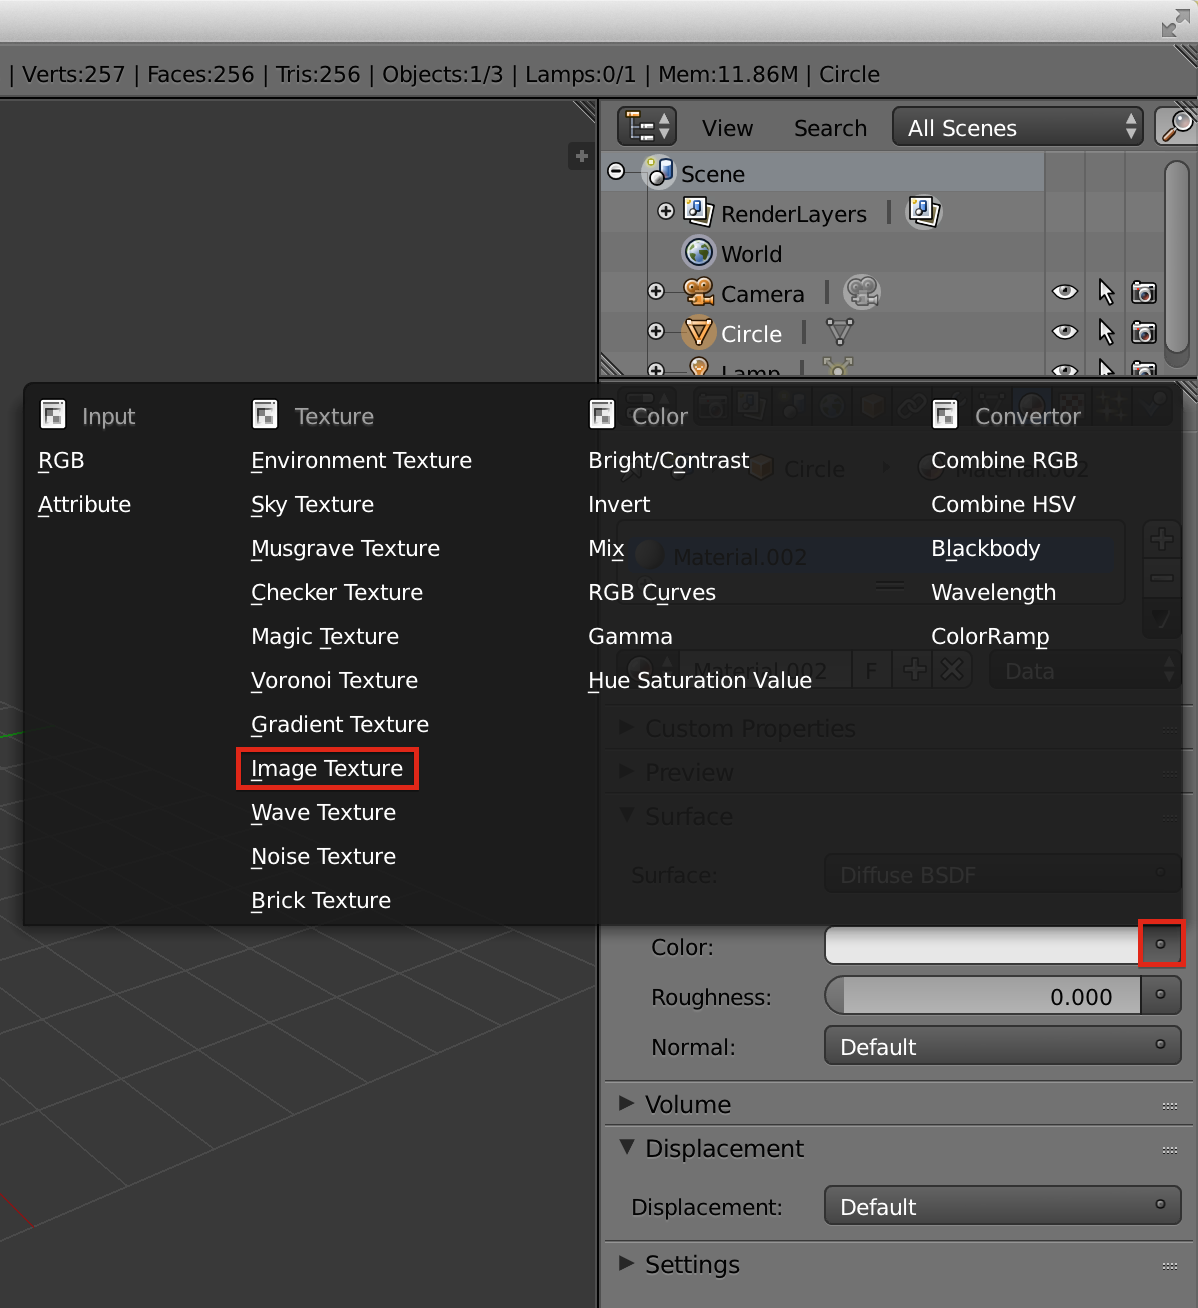
Task: Choose Combine RGB convertor
Action: click(1004, 460)
